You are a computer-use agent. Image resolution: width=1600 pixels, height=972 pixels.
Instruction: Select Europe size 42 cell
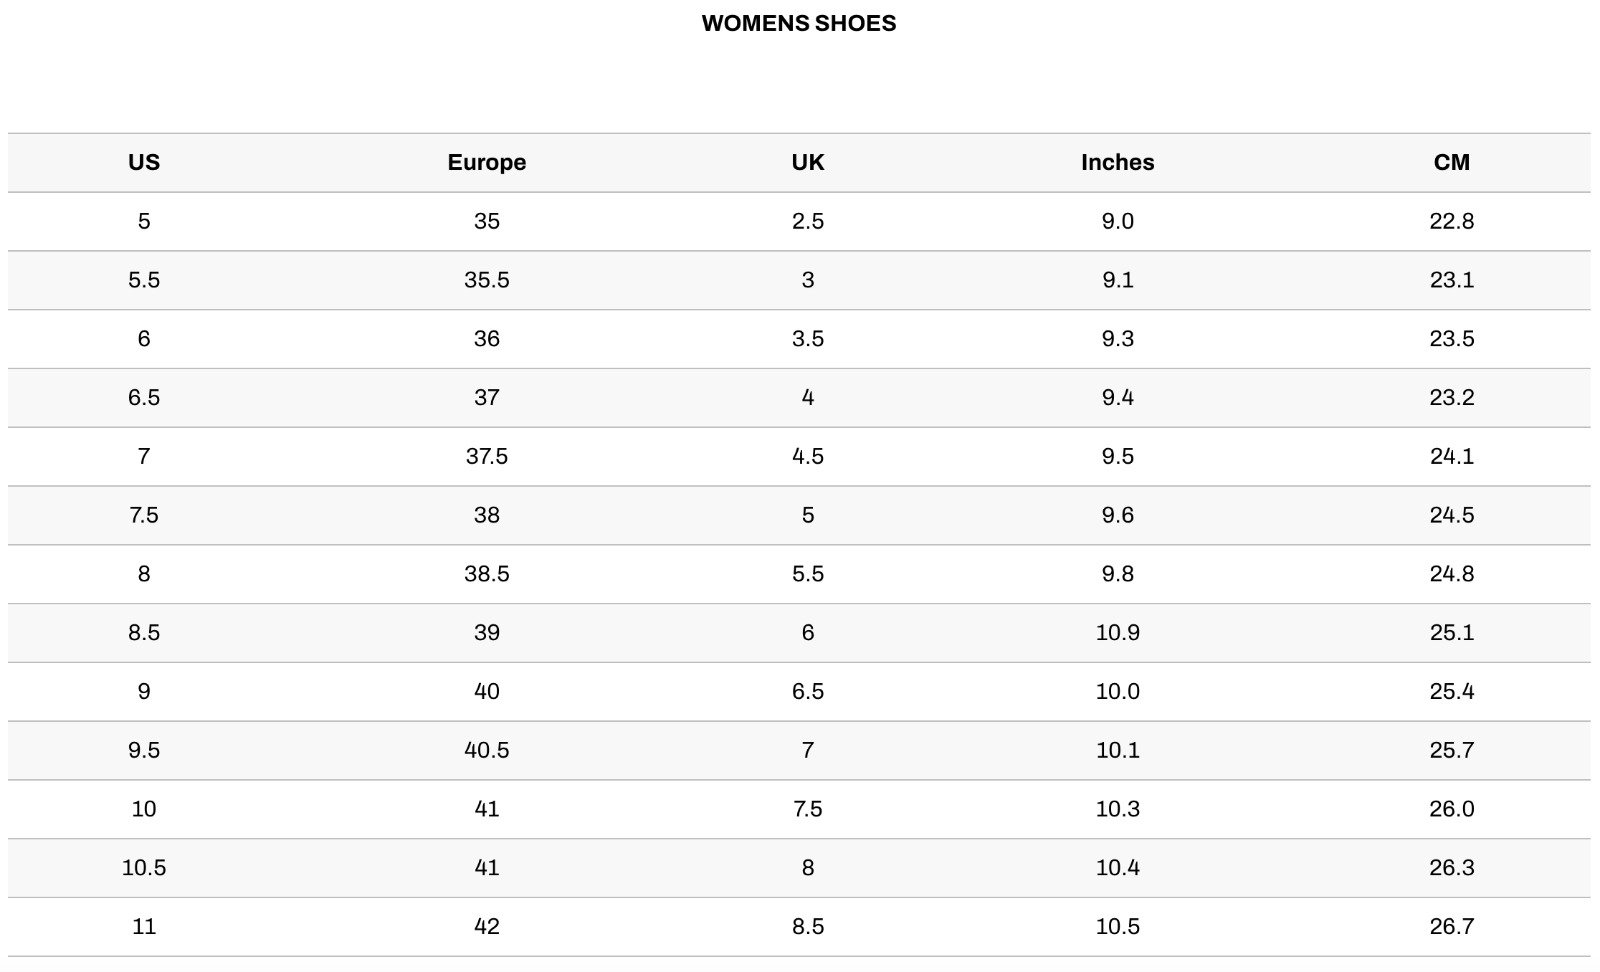tap(486, 927)
